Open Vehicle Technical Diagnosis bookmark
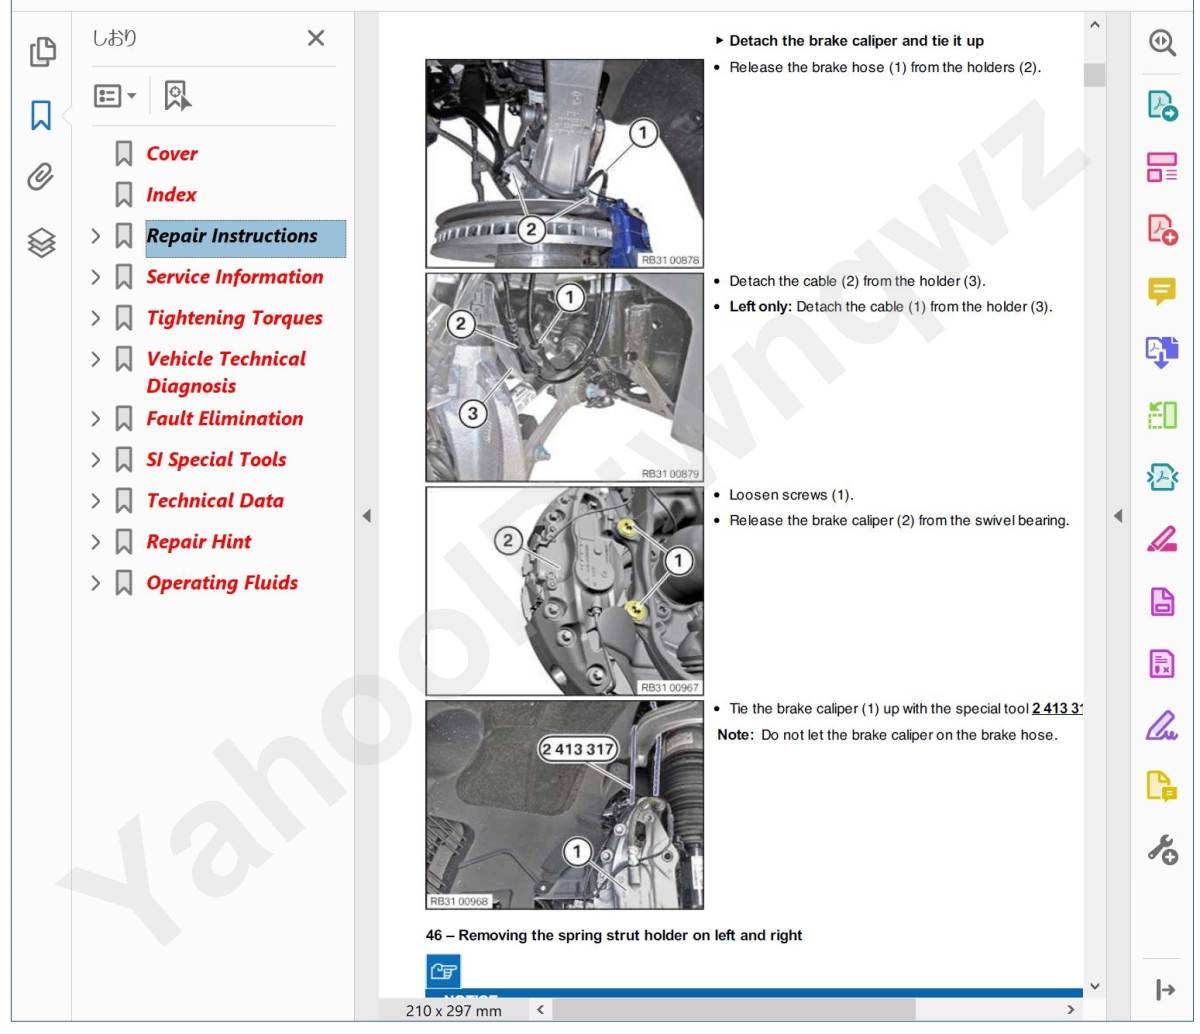Screen dimensions: 1200x1034 click(226, 372)
